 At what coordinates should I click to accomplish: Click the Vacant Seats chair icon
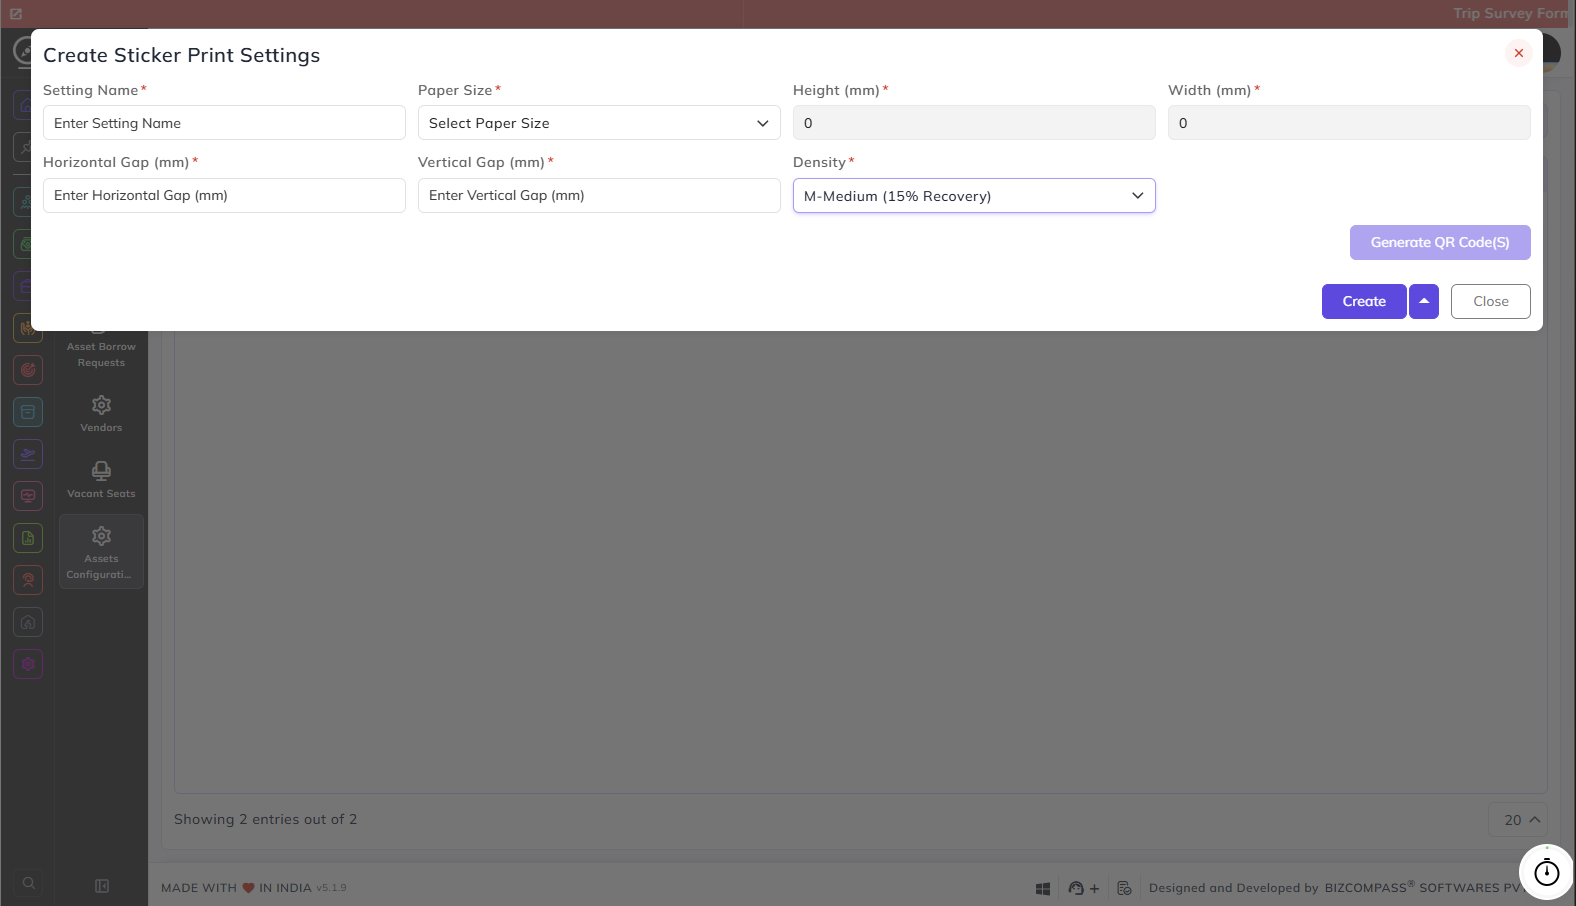101,471
